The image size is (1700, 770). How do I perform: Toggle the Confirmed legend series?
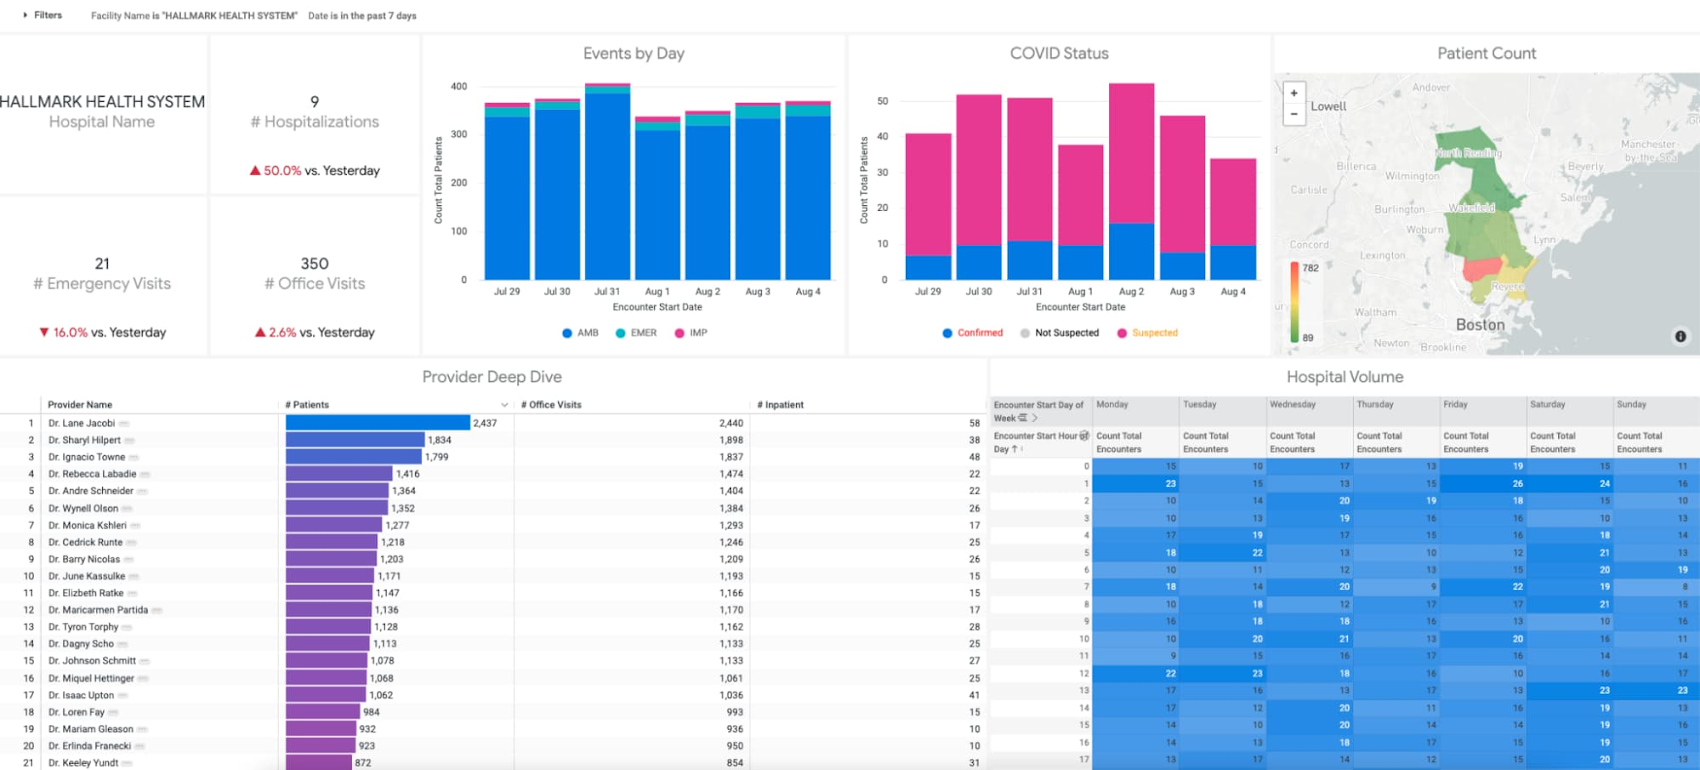click(973, 333)
